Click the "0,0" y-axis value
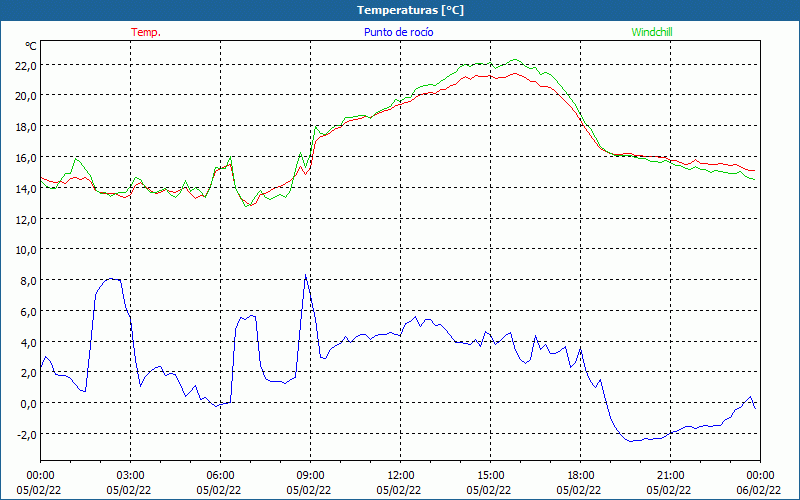The width and height of the screenshot is (800, 500). tap(28, 404)
